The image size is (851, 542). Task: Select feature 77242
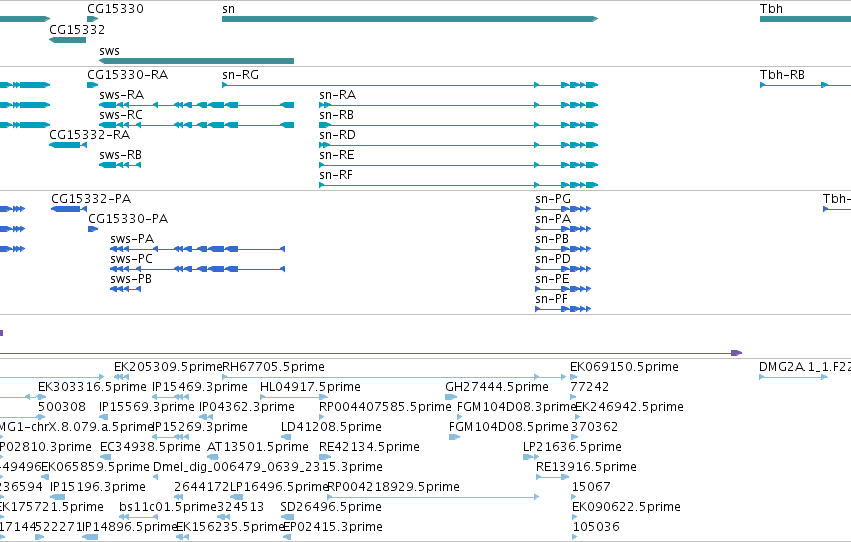[x=573, y=397]
